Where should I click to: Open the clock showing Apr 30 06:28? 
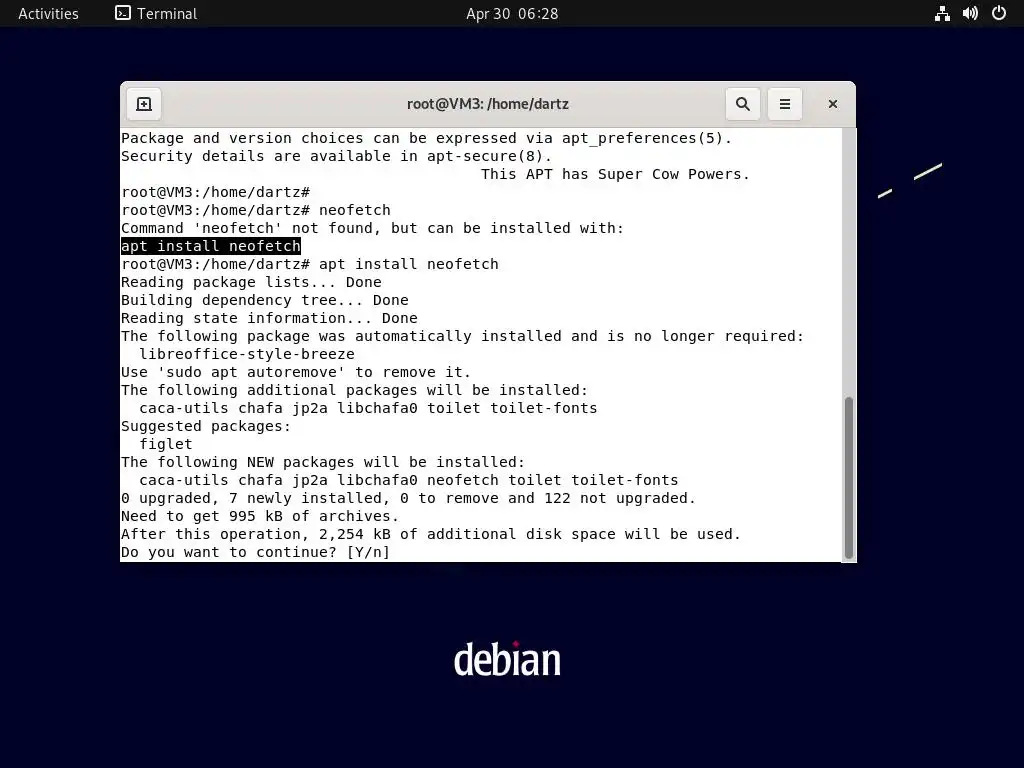pos(512,14)
